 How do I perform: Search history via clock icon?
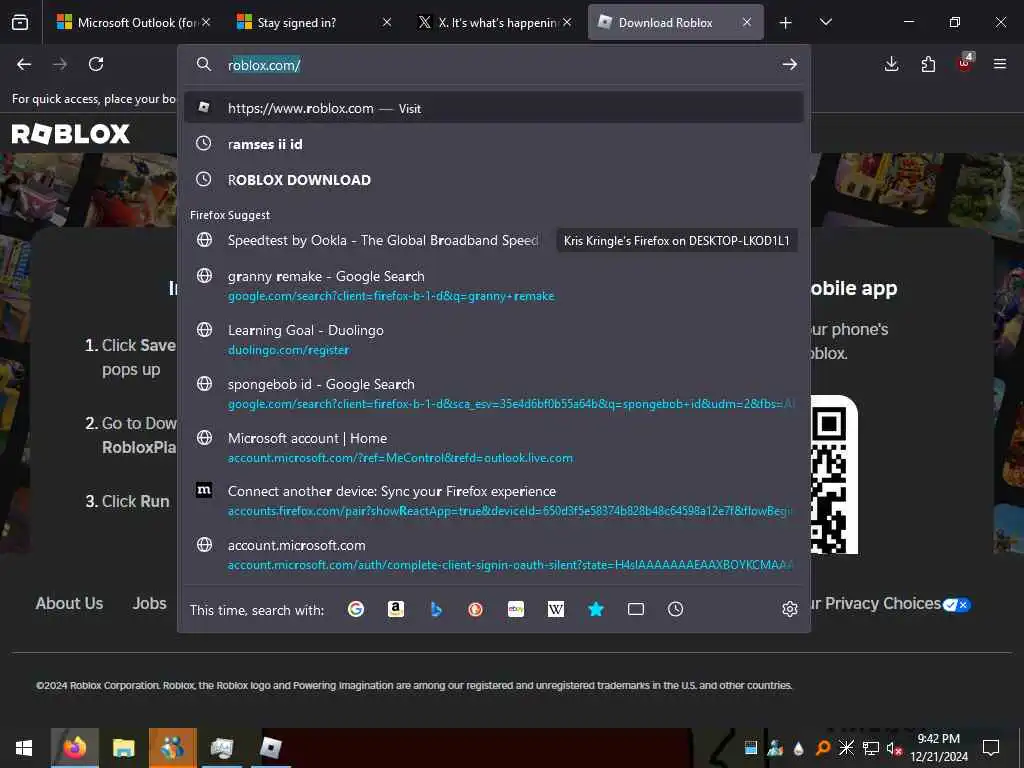pyautogui.click(x=675, y=609)
